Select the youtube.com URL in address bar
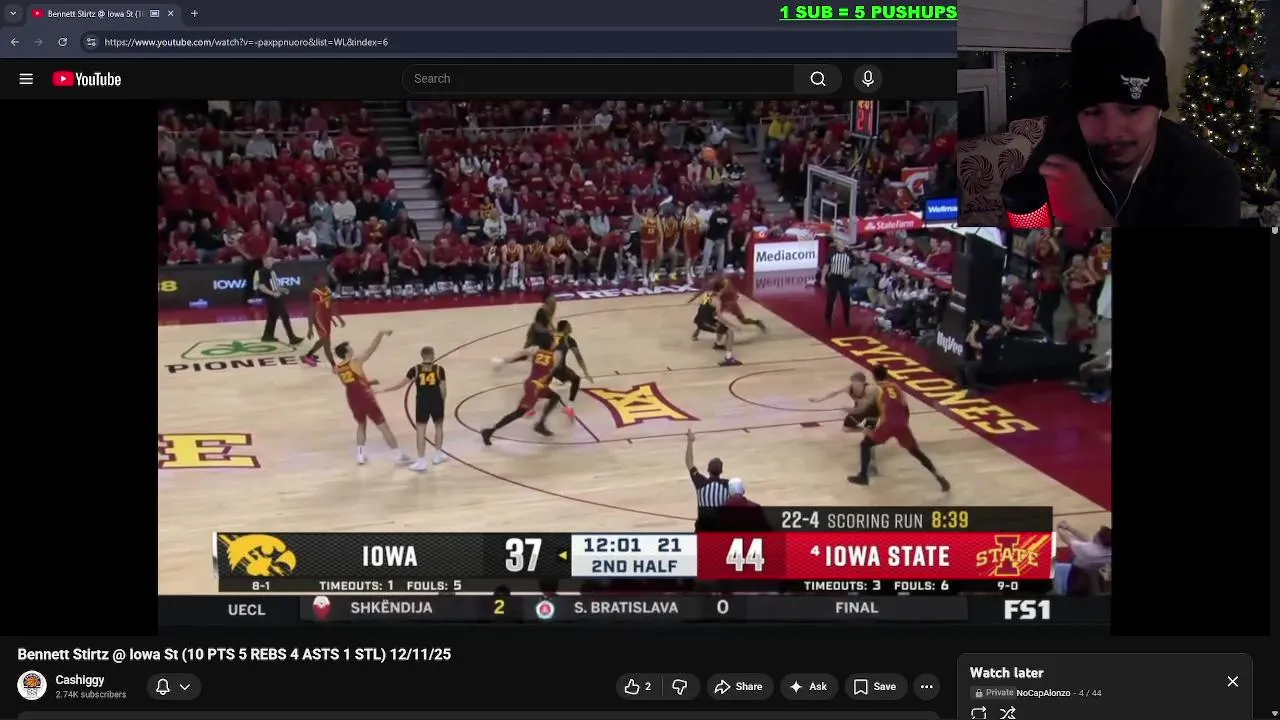 pyautogui.click(x=246, y=42)
